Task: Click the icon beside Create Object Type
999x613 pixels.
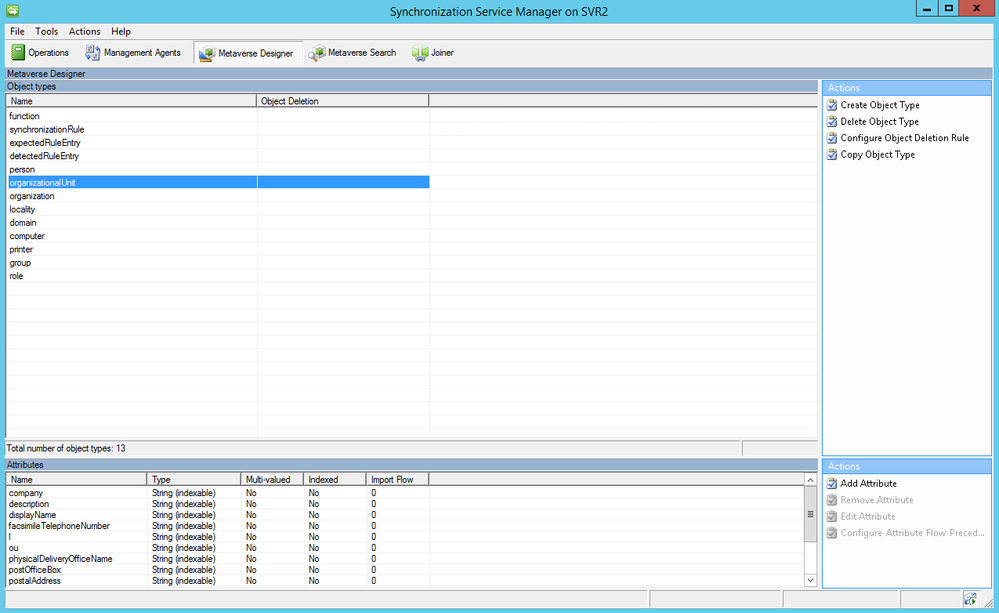Action: click(x=832, y=105)
